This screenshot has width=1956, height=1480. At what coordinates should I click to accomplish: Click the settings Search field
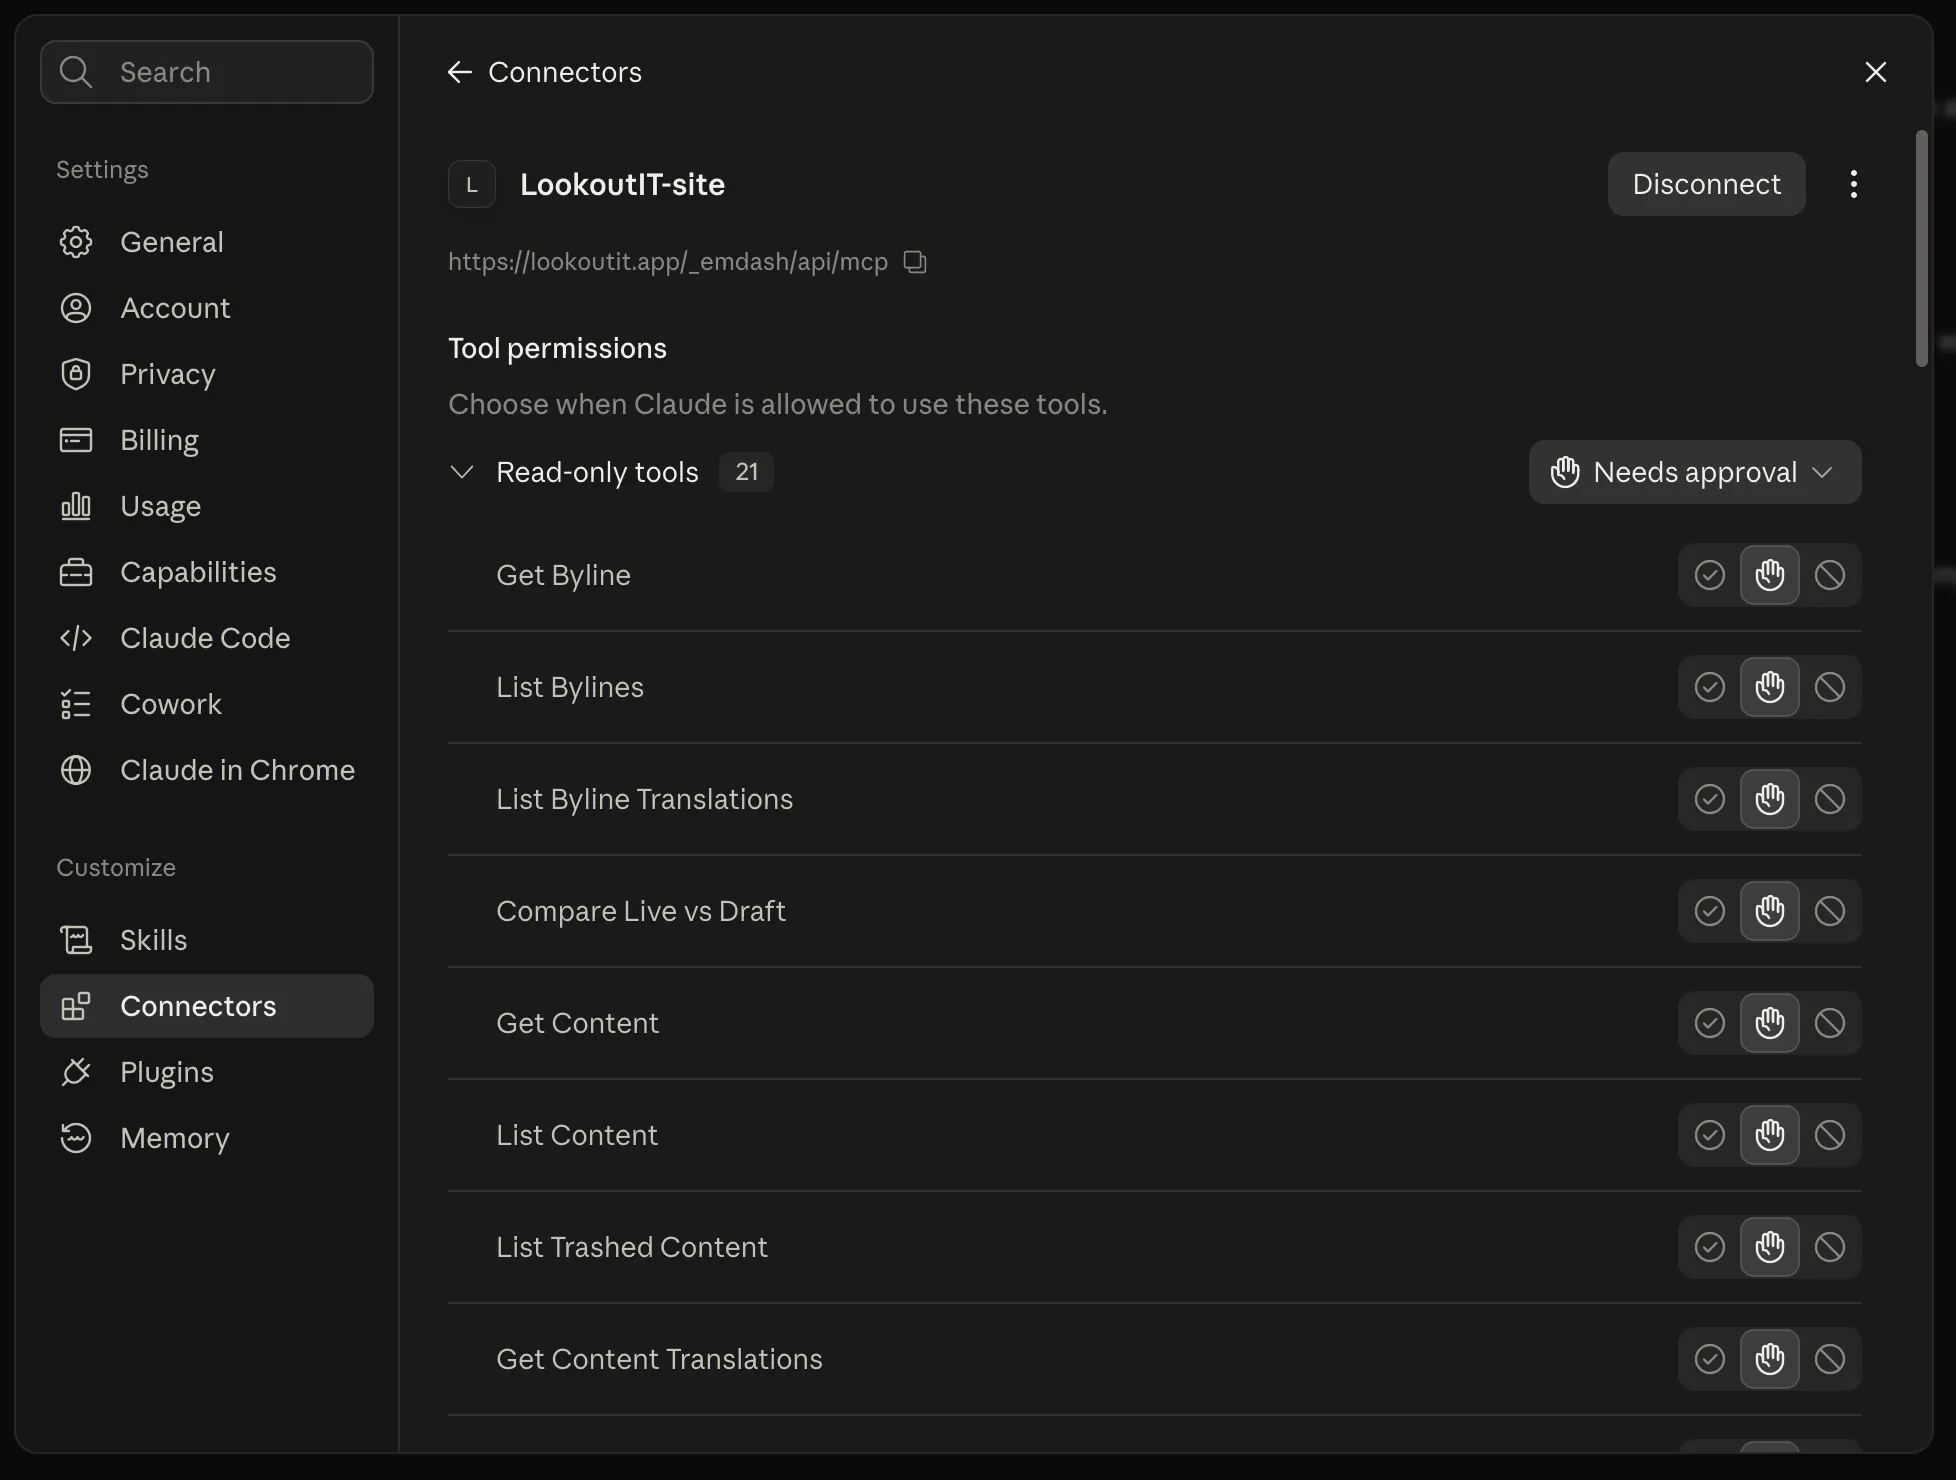(207, 72)
